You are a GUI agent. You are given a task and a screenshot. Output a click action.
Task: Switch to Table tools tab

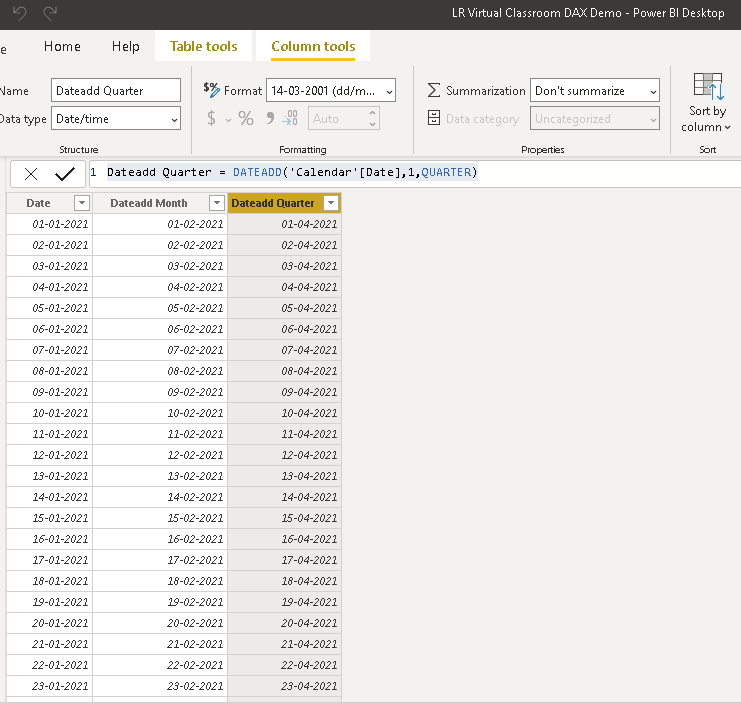pos(204,46)
